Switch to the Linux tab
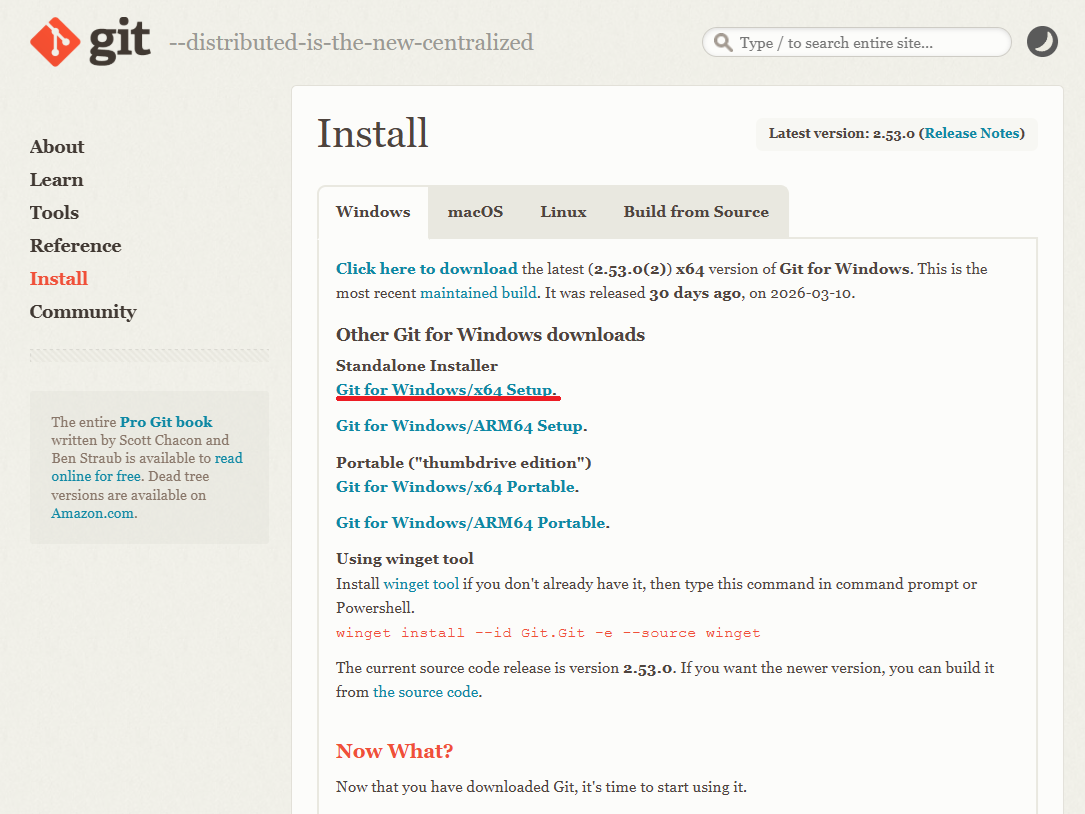Viewport: 1085px width, 814px height. click(563, 212)
